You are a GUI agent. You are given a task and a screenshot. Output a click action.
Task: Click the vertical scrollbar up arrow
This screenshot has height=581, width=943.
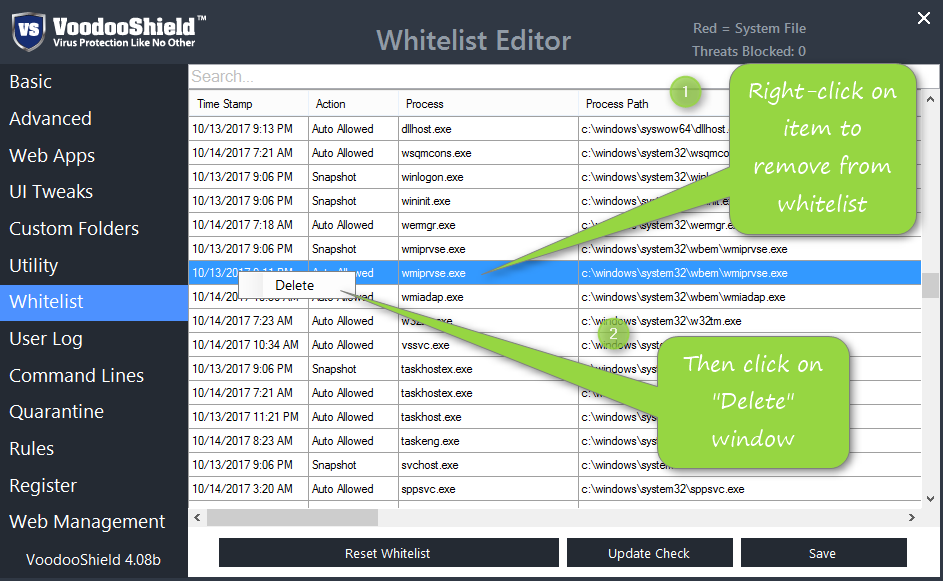click(930, 99)
